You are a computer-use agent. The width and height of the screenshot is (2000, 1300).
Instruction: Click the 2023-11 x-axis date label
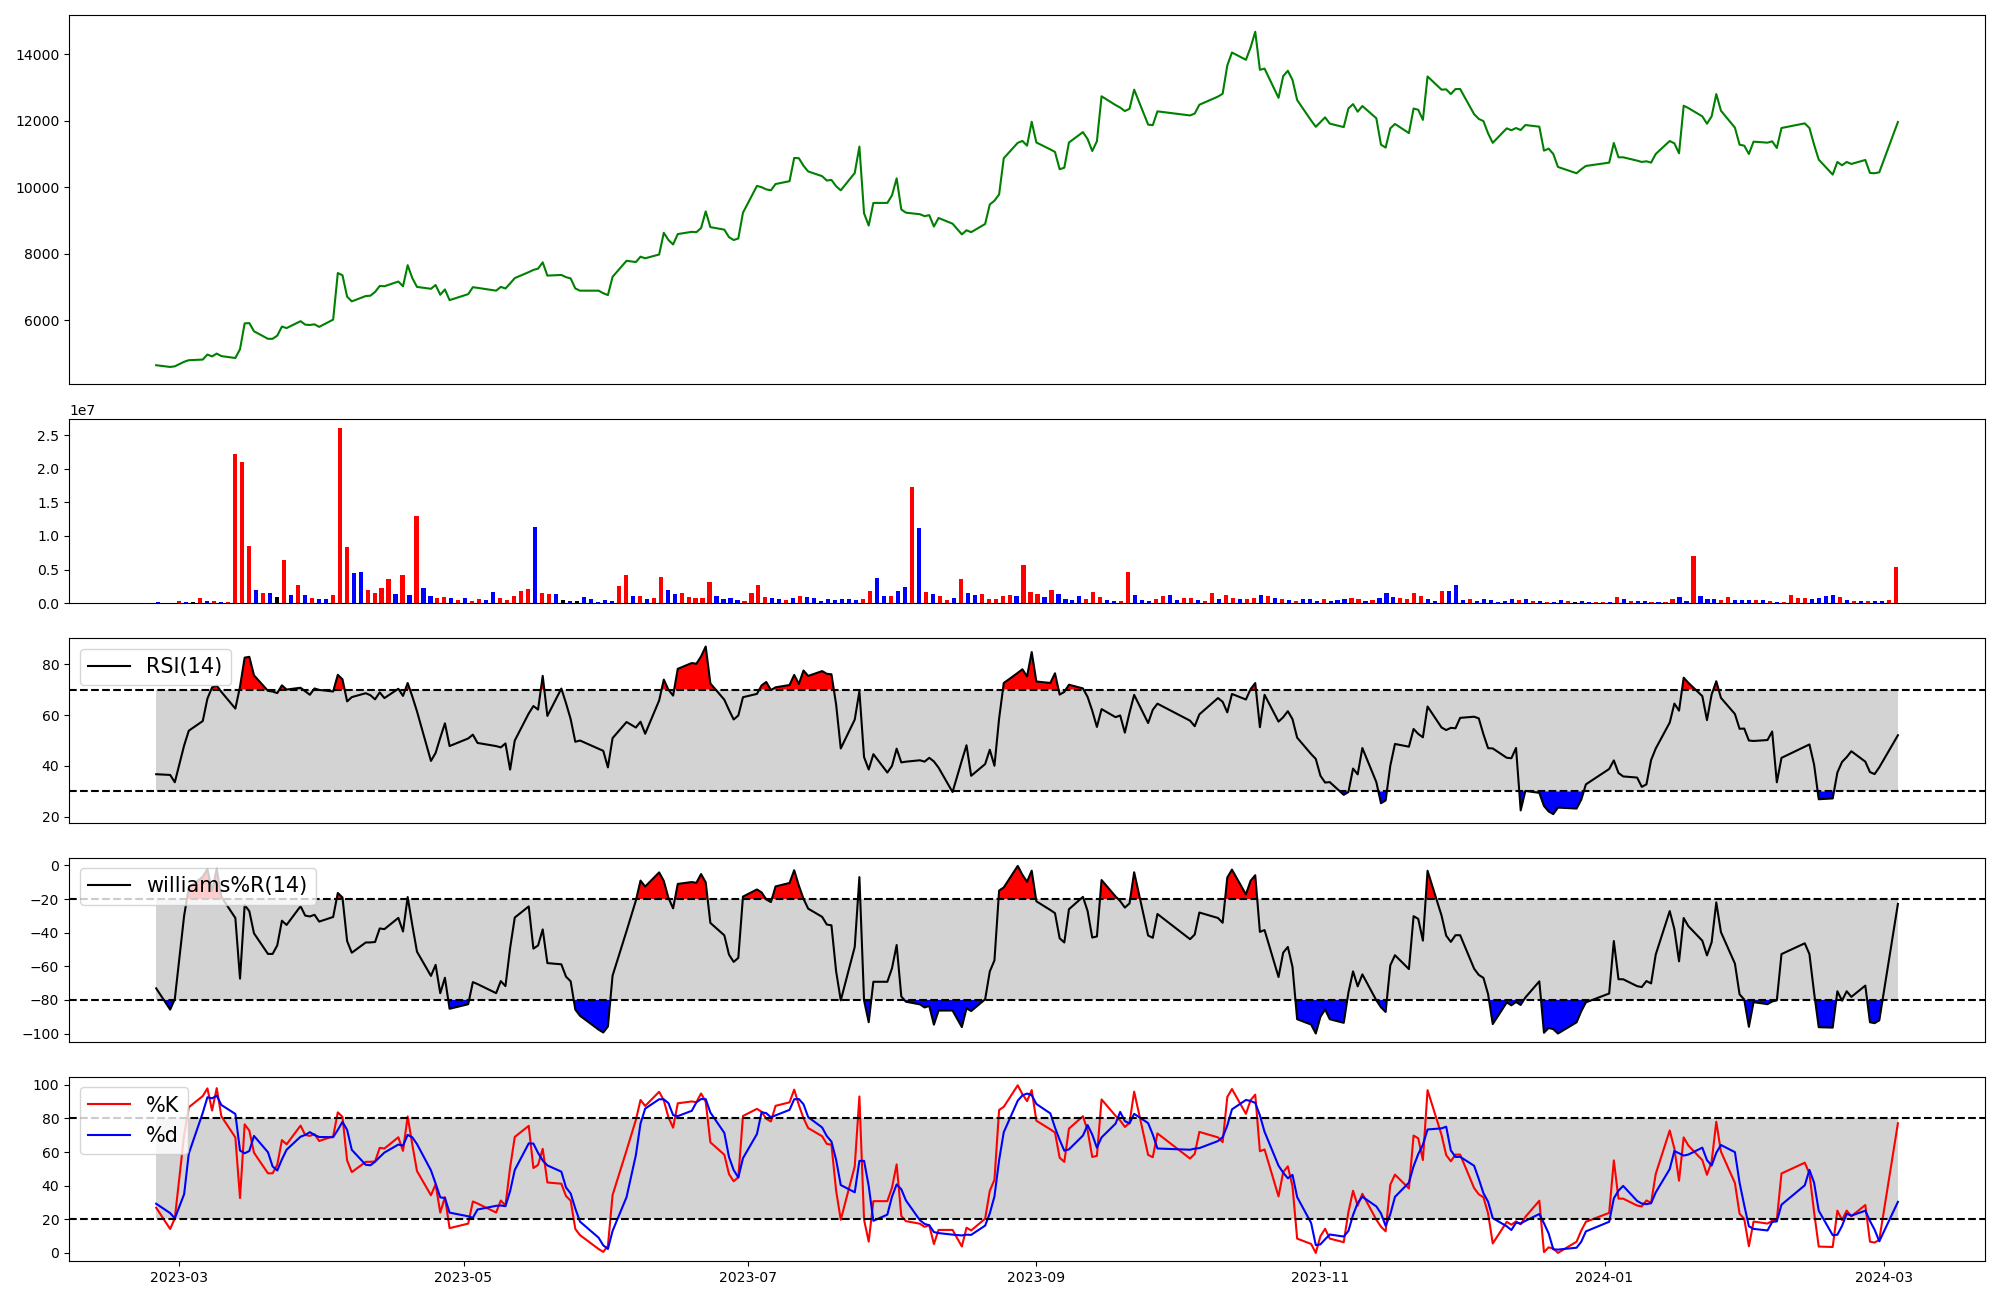coord(1320,1277)
